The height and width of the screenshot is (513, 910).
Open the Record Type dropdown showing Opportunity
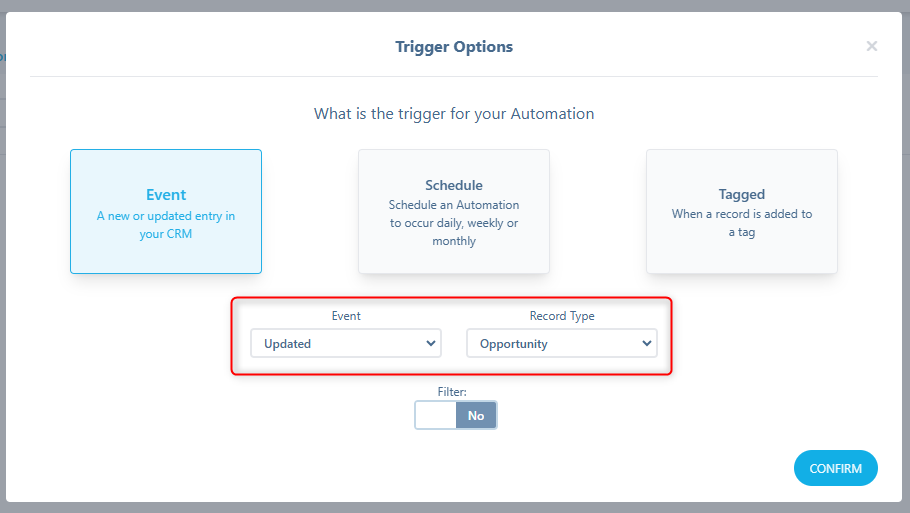tap(562, 343)
